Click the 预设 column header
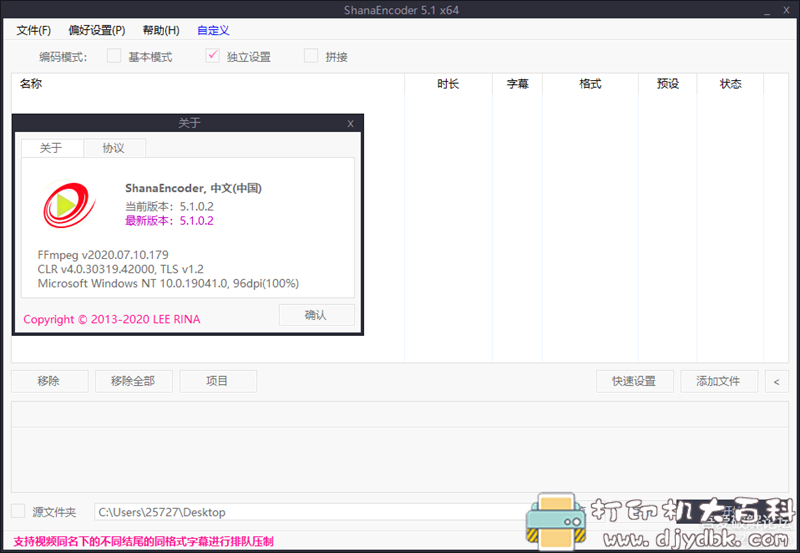 coord(667,84)
